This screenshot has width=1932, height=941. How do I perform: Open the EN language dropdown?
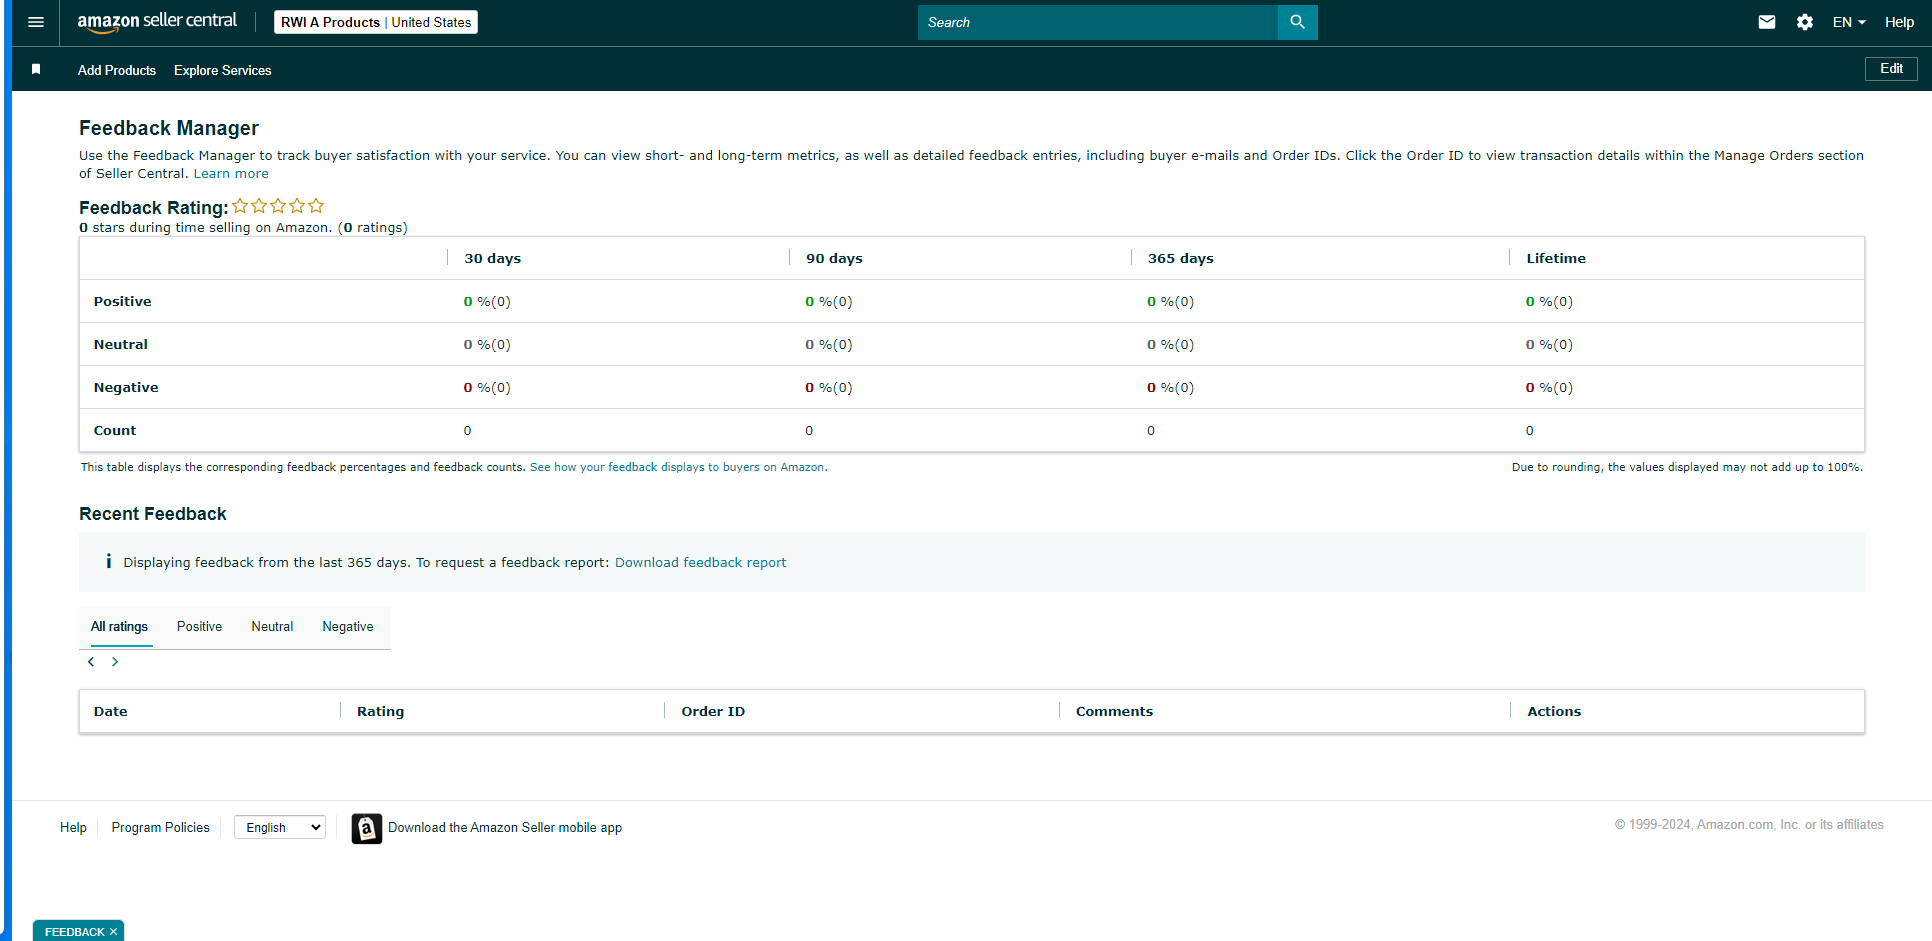(1849, 22)
